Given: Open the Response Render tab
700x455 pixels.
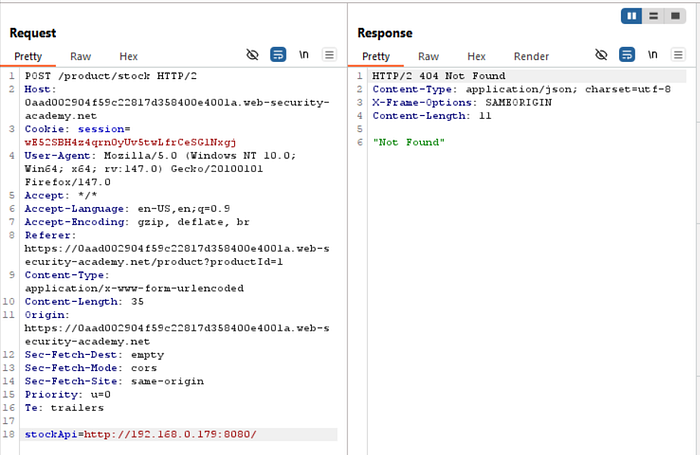Looking at the screenshot, I should pyautogui.click(x=531, y=56).
